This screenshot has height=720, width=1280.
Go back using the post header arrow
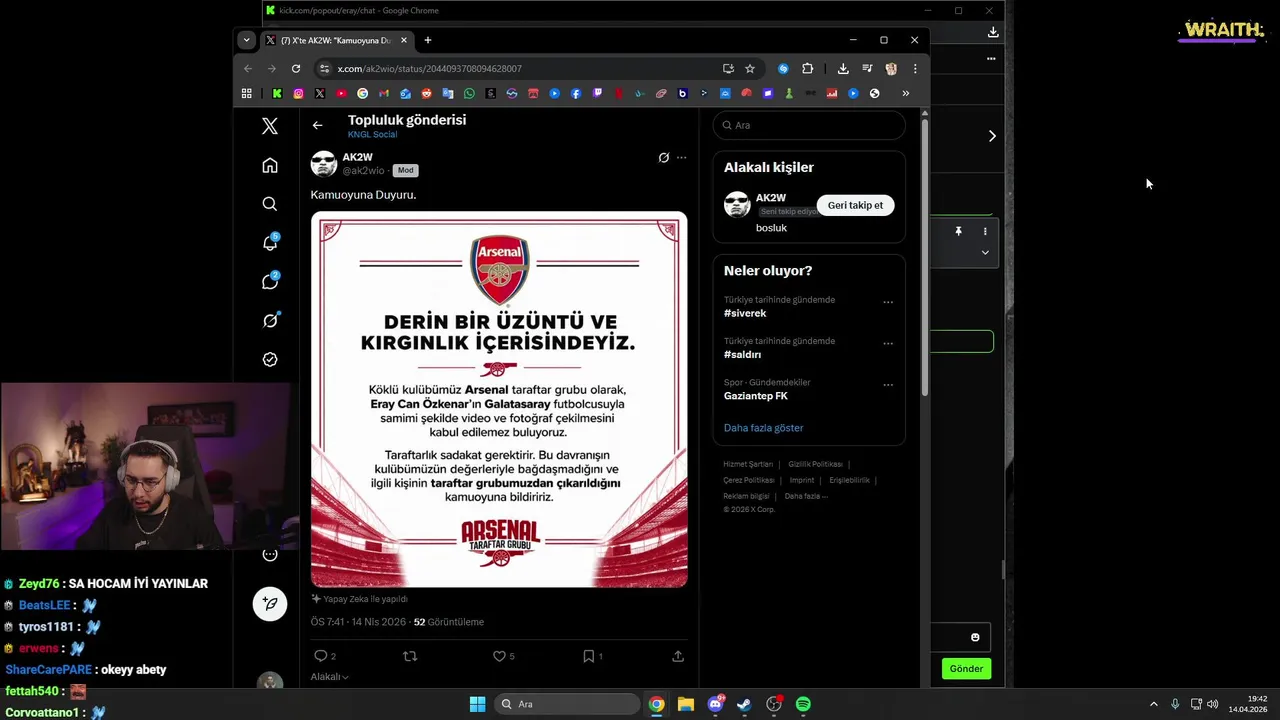pos(317,126)
